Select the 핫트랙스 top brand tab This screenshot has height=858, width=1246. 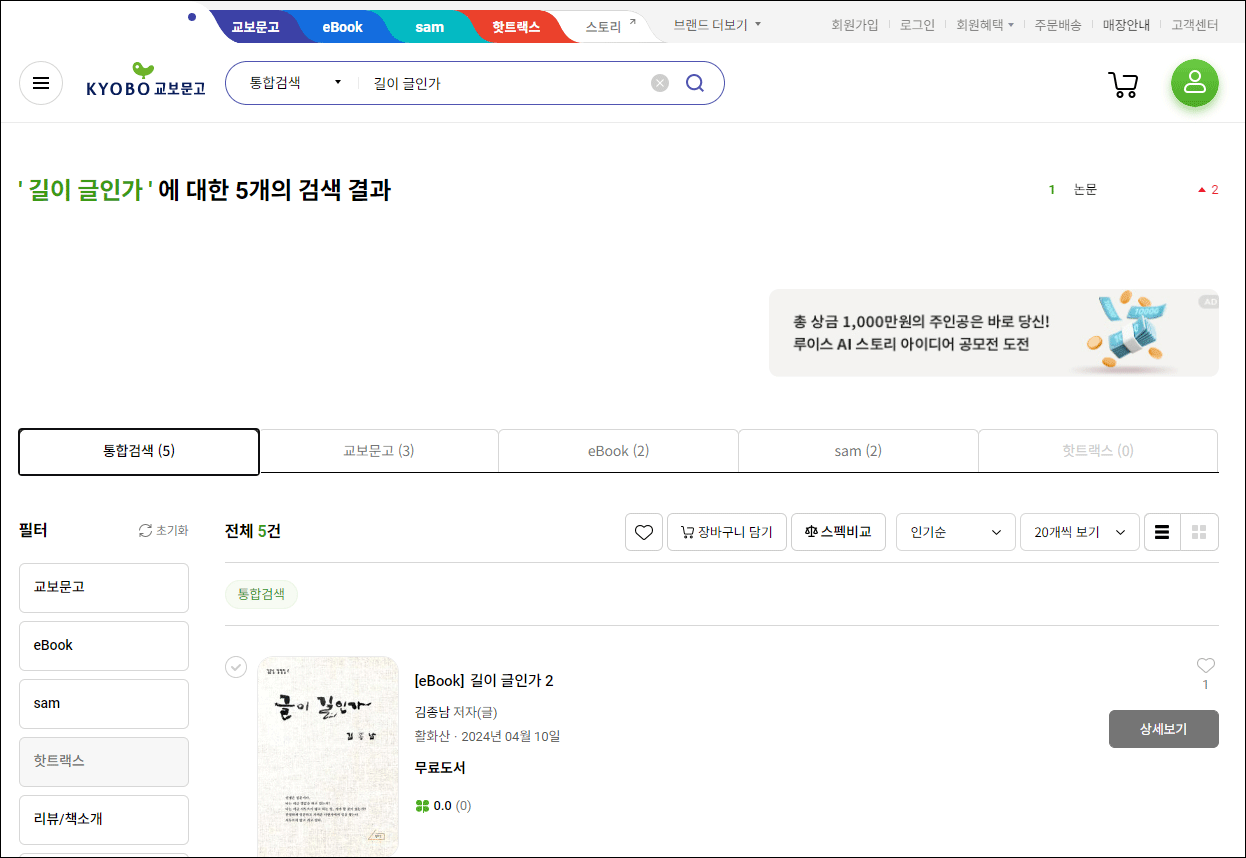click(516, 27)
